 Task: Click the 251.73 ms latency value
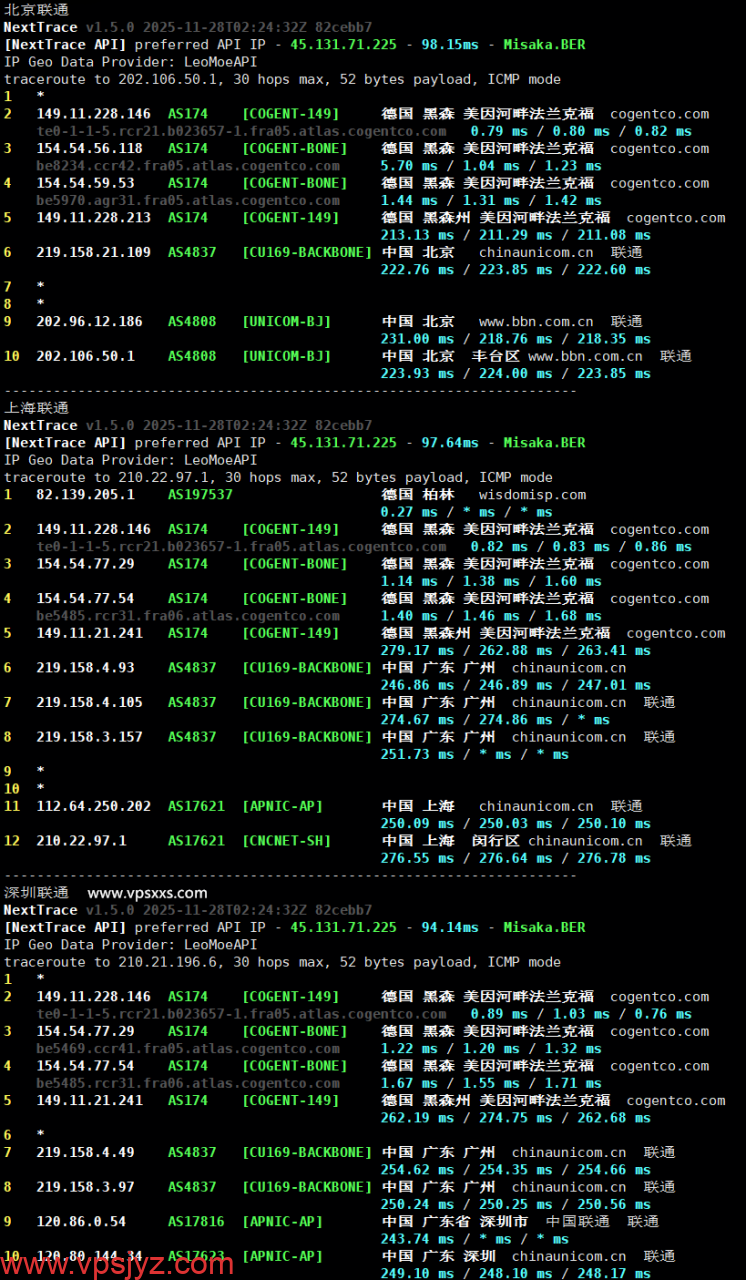tap(417, 755)
